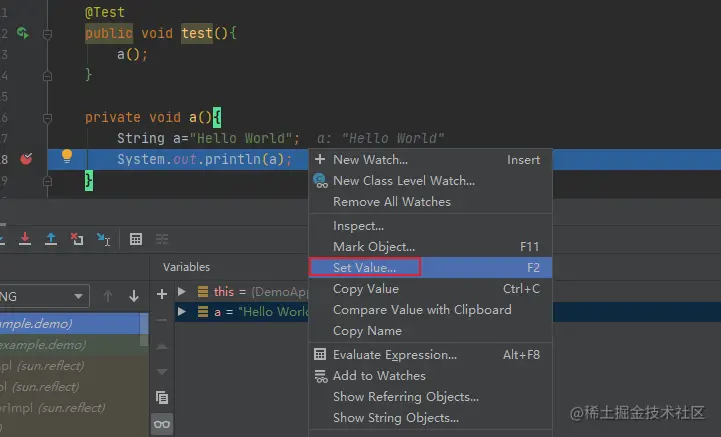Select Set Value... in context menu
This screenshot has width=721, height=437.
point(430,267)
